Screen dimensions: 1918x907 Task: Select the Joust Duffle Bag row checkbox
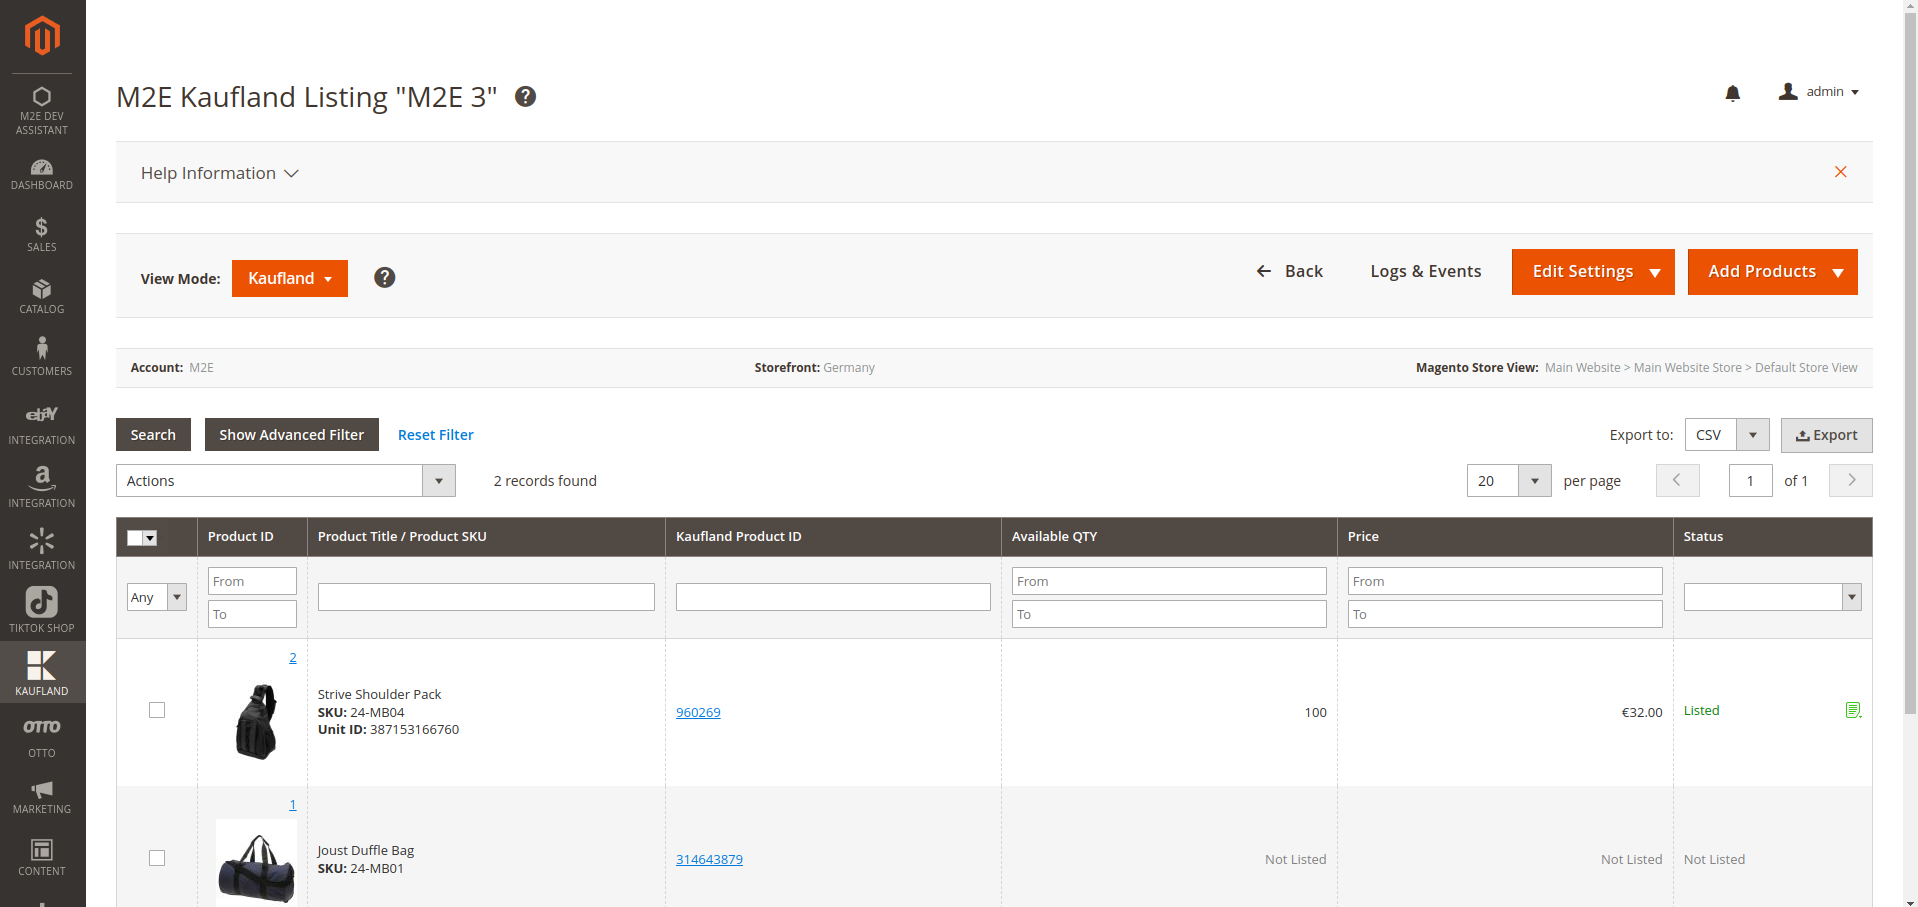pyautogui.click(x=157, y=858)
